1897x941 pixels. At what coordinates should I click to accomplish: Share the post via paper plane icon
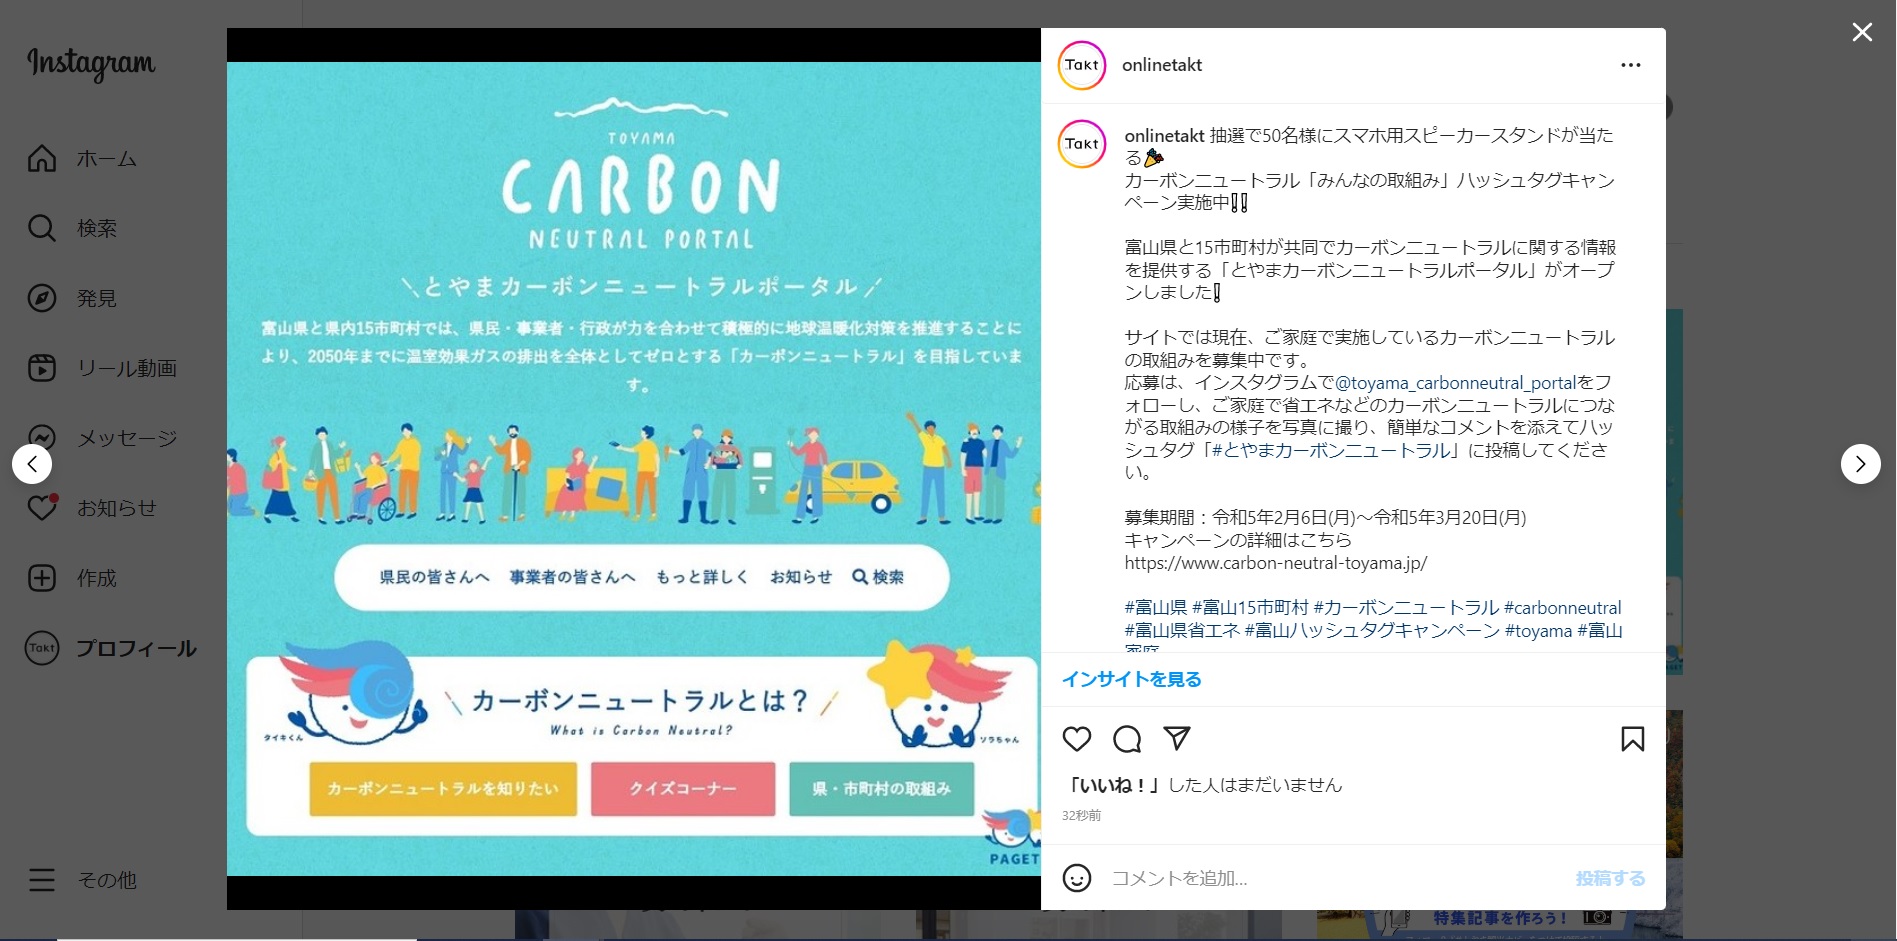click(x=1177, y=739)
